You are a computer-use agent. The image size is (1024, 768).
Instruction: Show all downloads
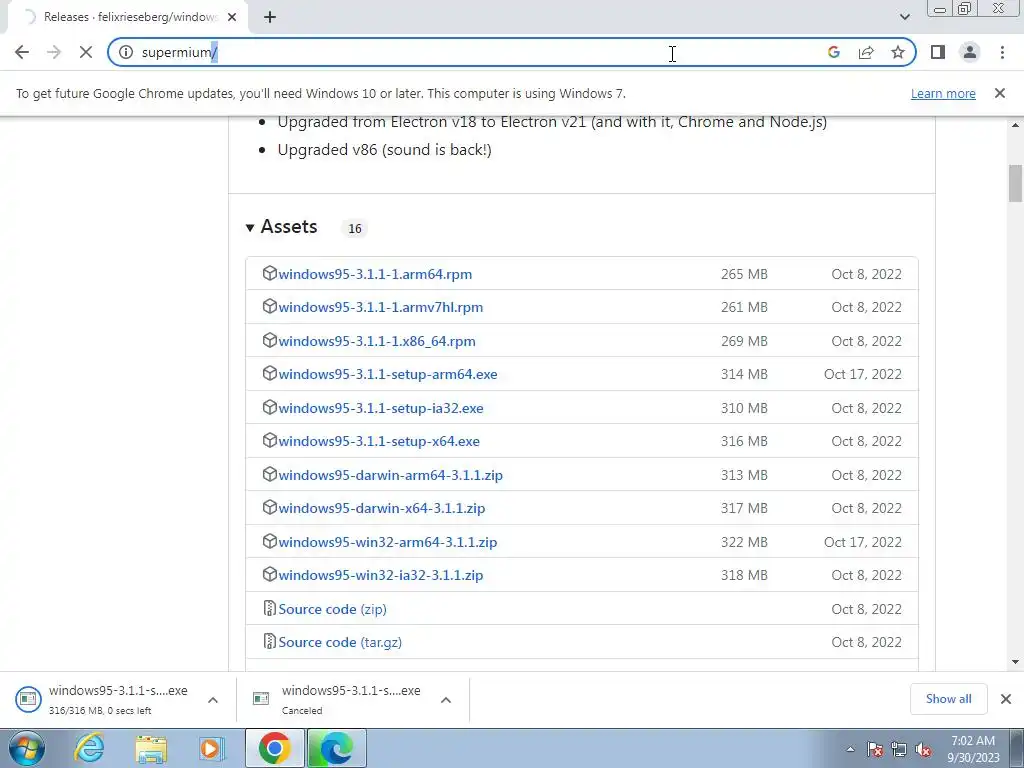pos(948,699)
